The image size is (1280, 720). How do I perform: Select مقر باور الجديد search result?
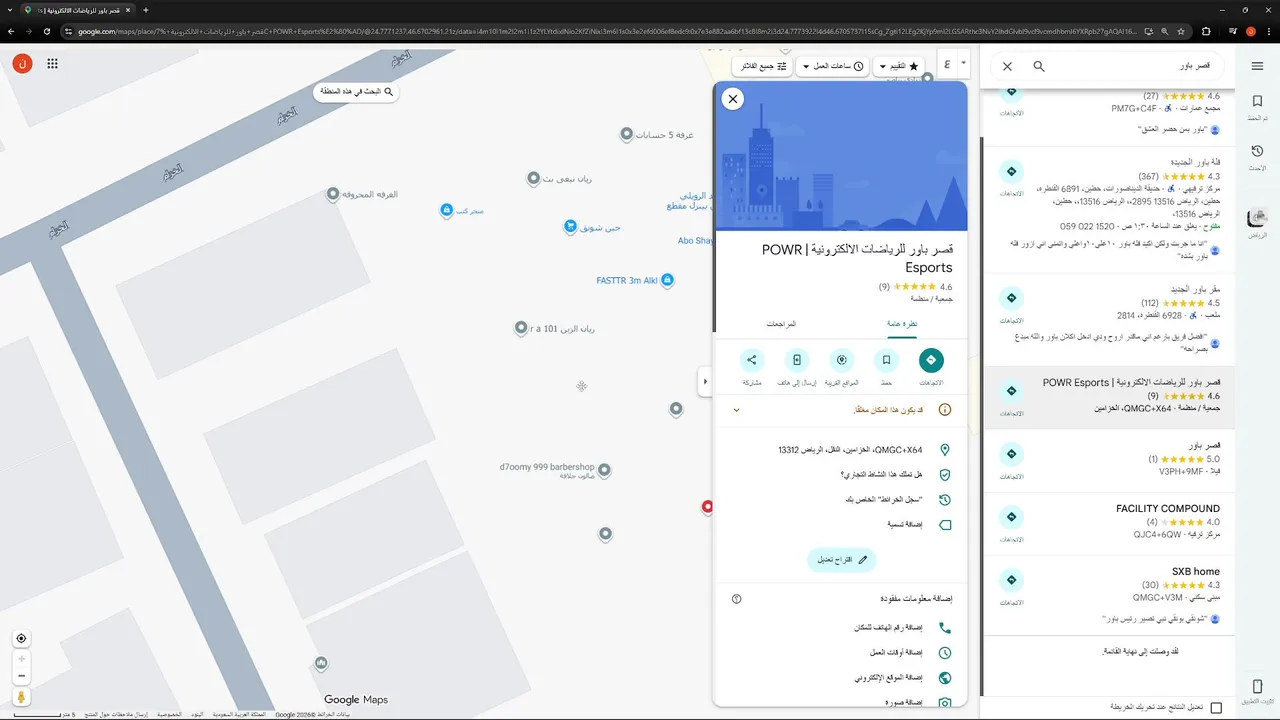[1108, 320]
